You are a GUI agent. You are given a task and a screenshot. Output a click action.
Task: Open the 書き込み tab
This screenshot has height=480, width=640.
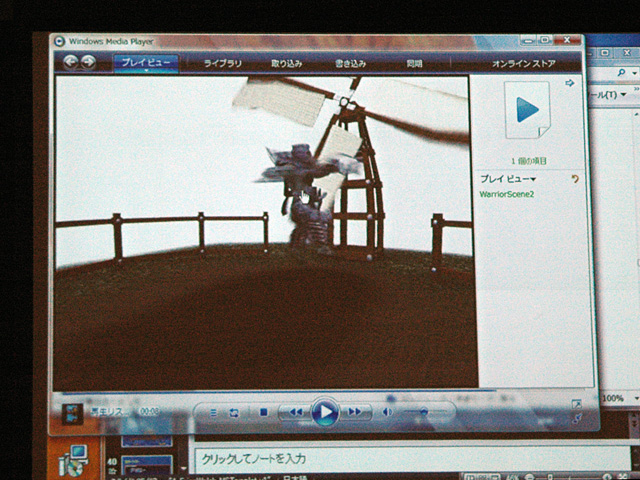coord(351,63)
